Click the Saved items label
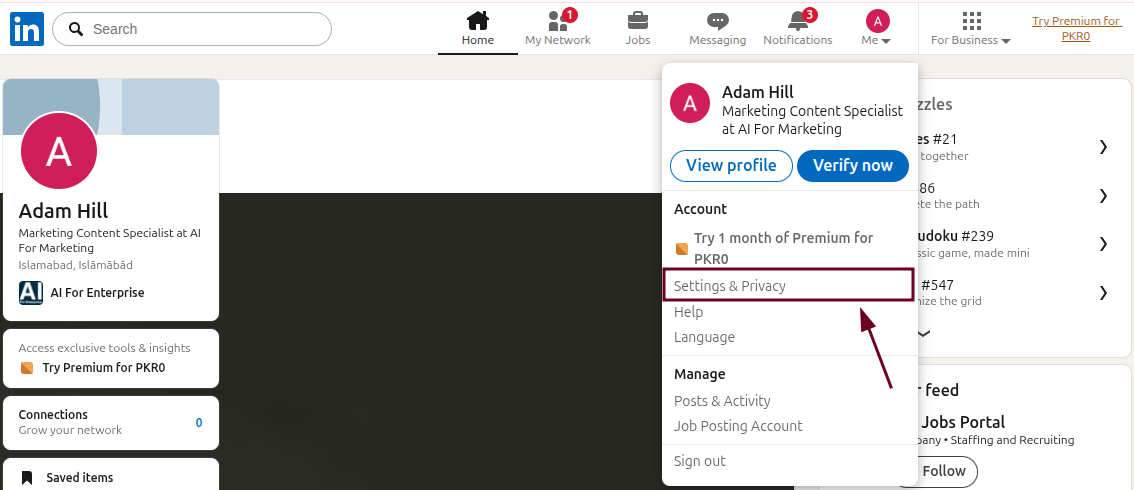The width and height of the screenshot is (1134, 490). (80, 478)
